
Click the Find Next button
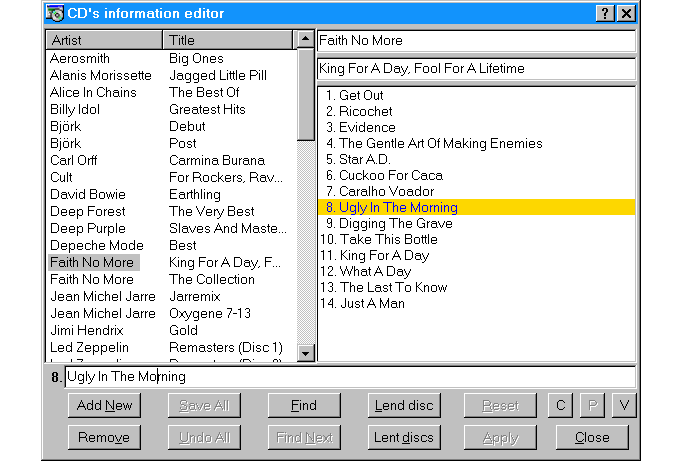point(304,437)
